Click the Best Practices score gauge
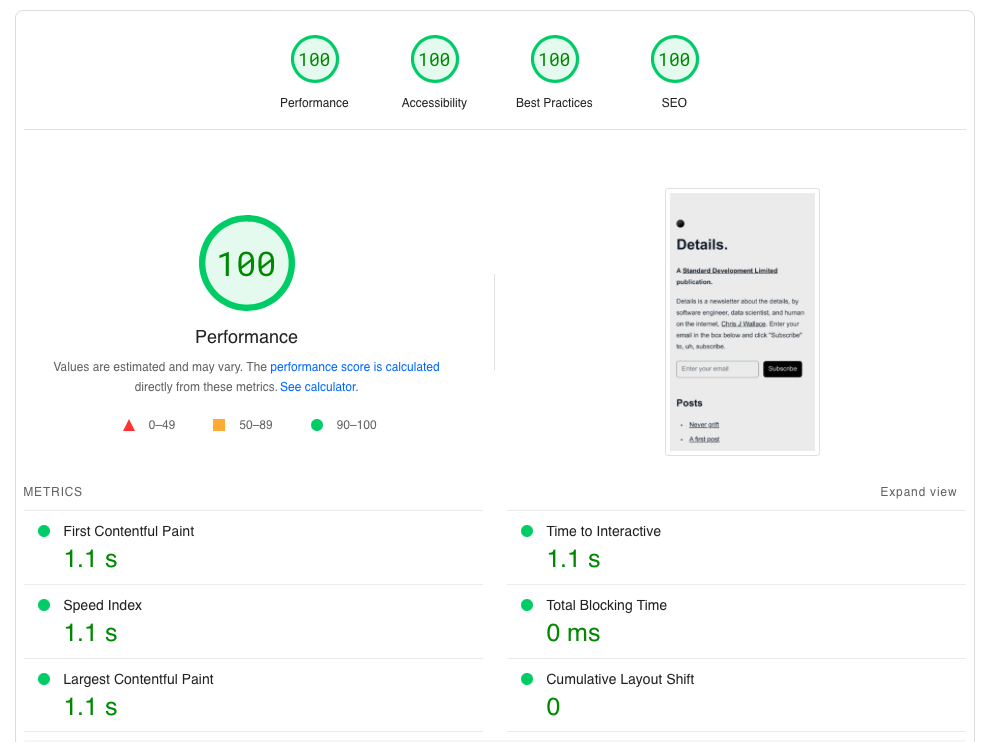Image resolution: width=985 pixels, height=742 pixels. click(555, 59)
